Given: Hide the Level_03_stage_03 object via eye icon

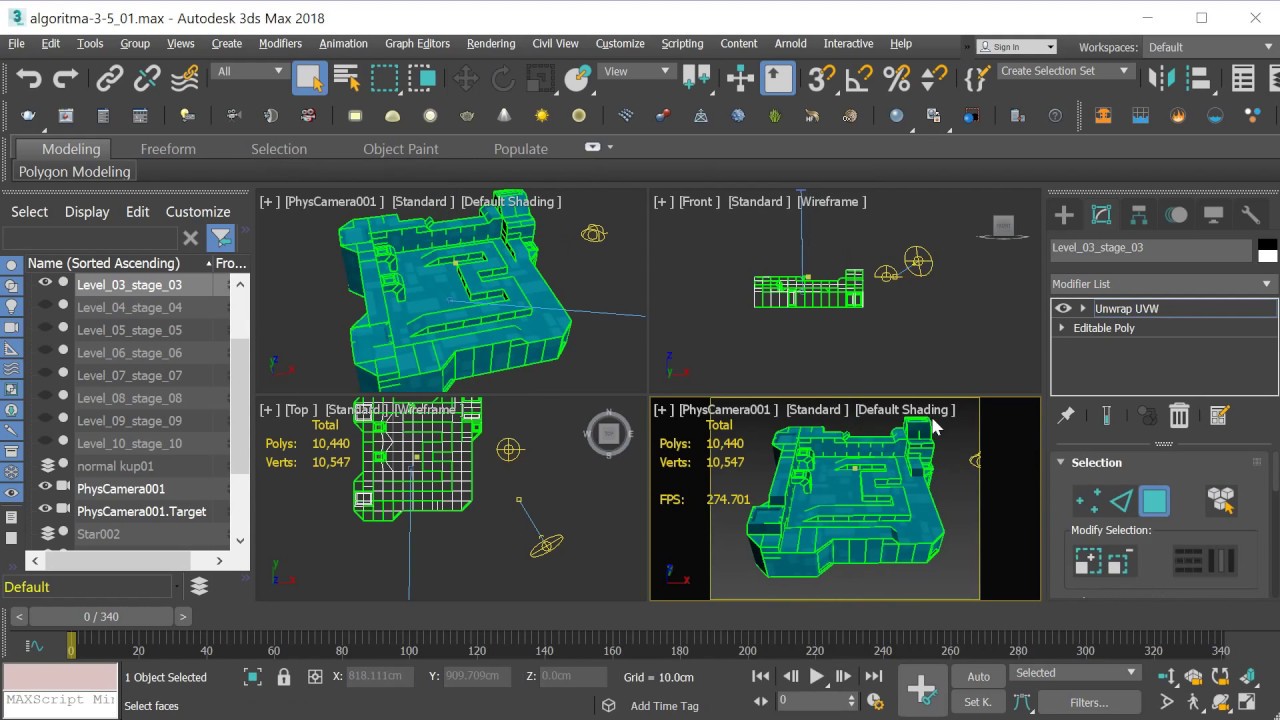Looking at the screenshot, I should click(45, 284).
